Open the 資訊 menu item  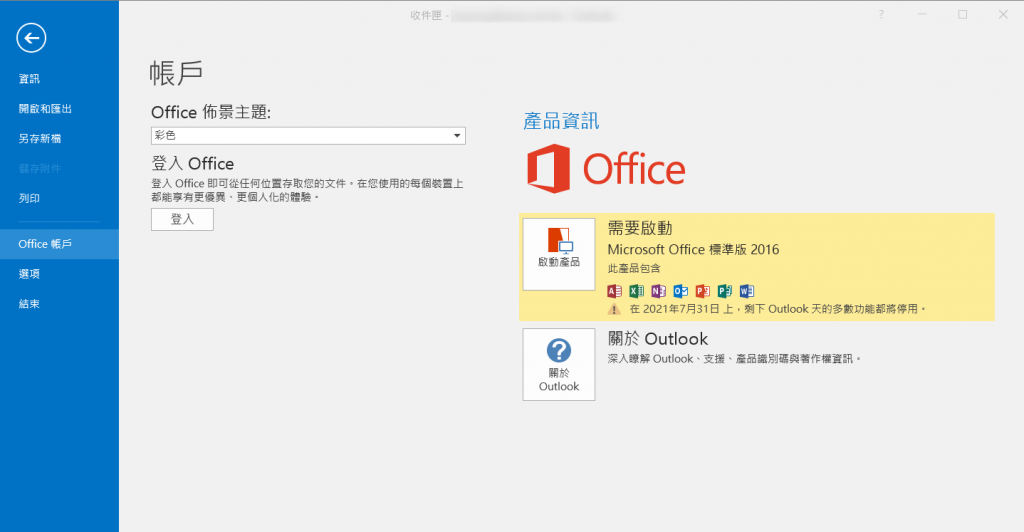[x=29, y=79]
